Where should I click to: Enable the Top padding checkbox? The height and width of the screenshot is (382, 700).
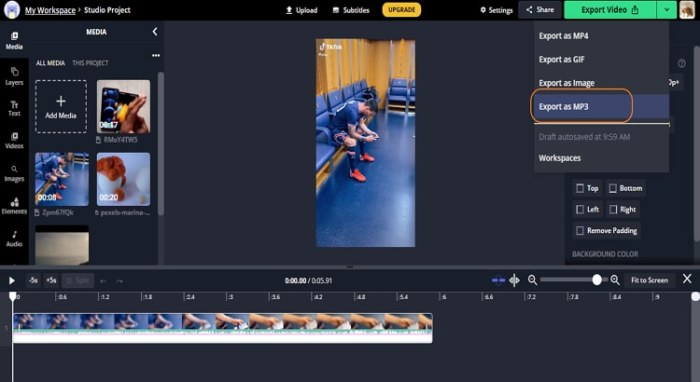click(580, 188)
